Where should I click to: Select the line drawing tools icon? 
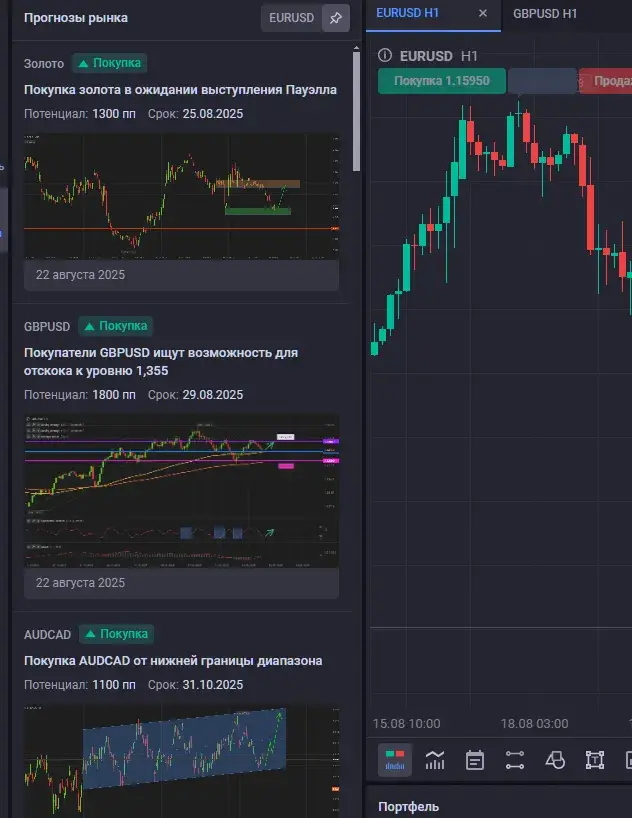[515, 760]
